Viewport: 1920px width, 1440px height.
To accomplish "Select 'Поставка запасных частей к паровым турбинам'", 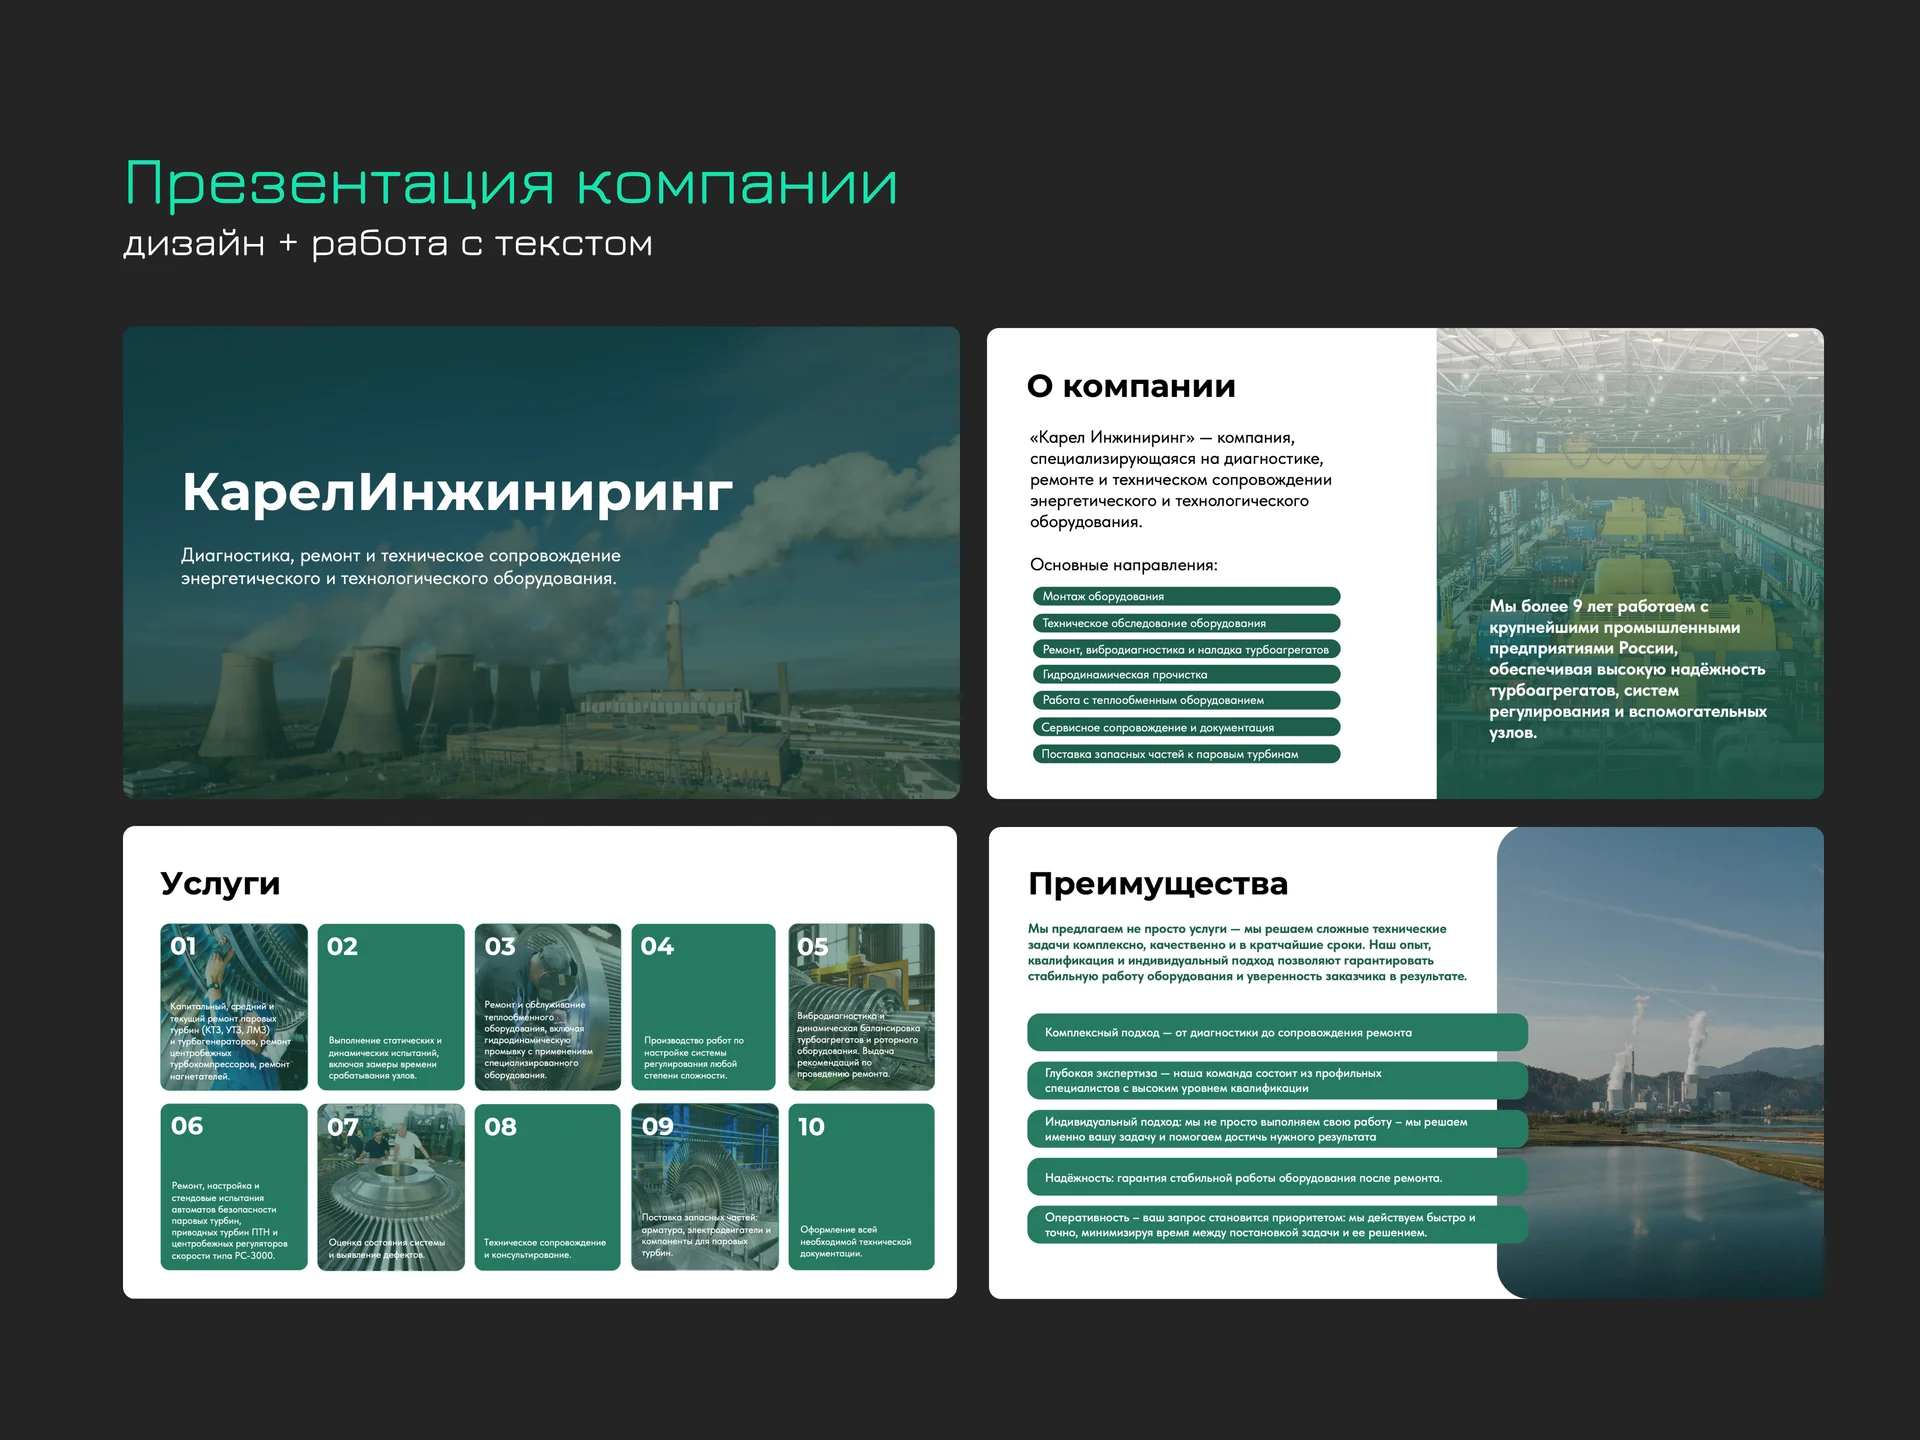I will click(1186, 754).
